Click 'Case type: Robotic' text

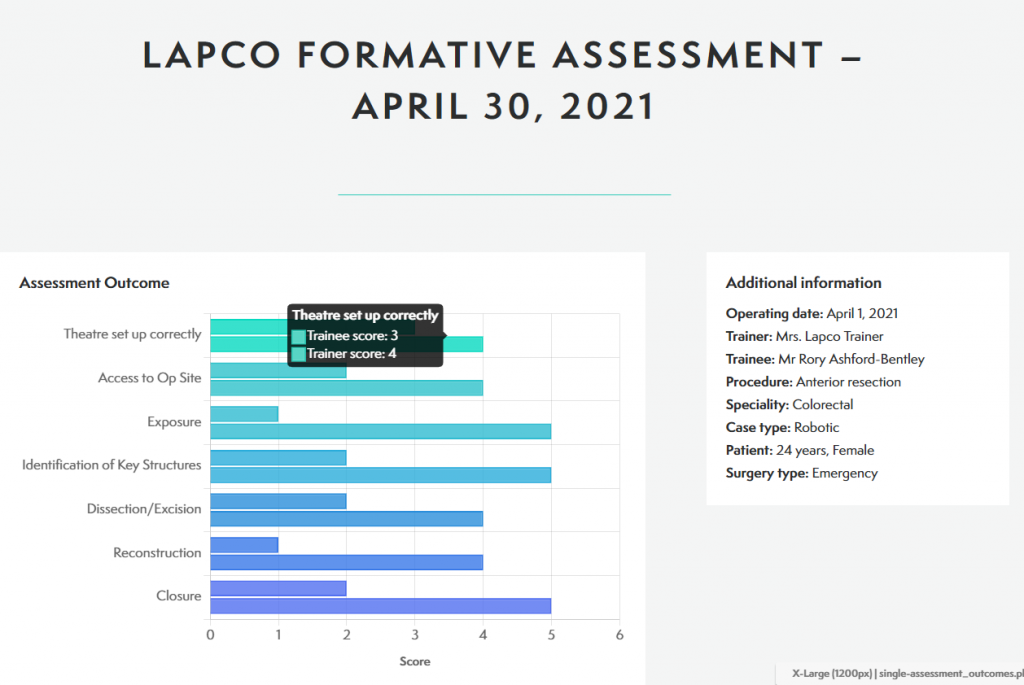tap(782, 427)
